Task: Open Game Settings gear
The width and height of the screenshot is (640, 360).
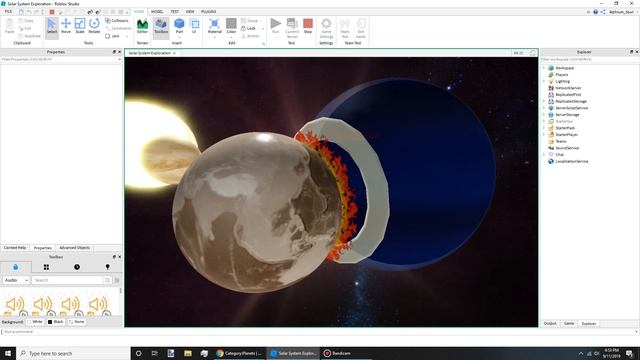Action: click(326, 28)
